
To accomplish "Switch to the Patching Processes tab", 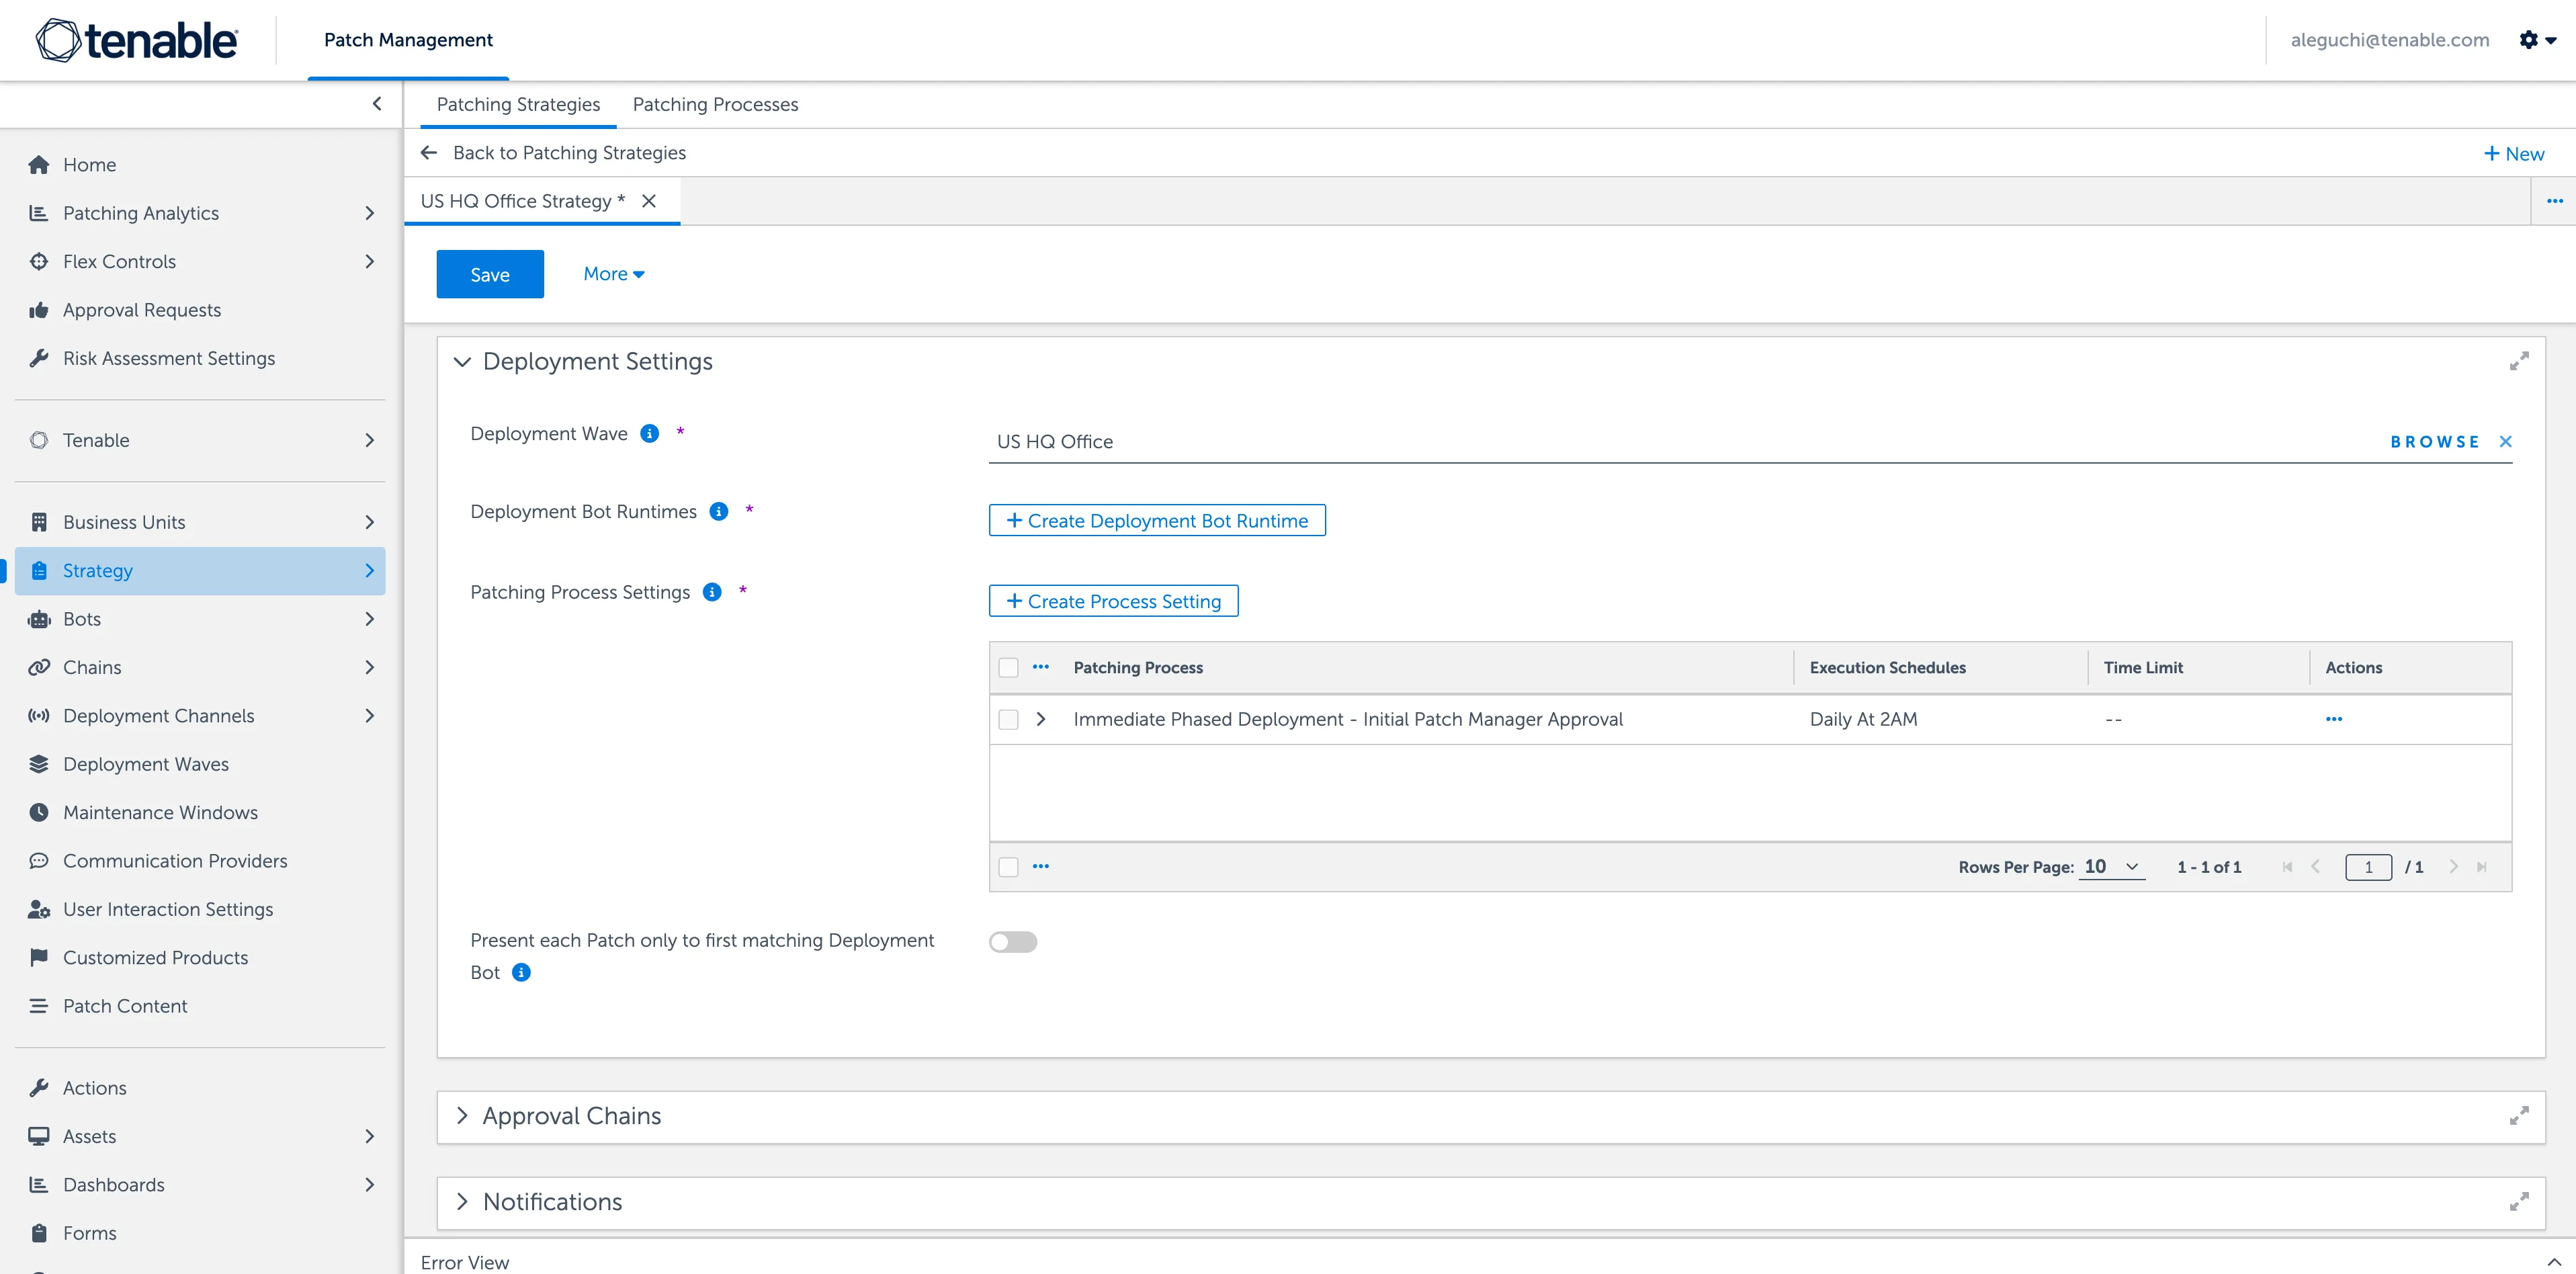I will 715,105.
